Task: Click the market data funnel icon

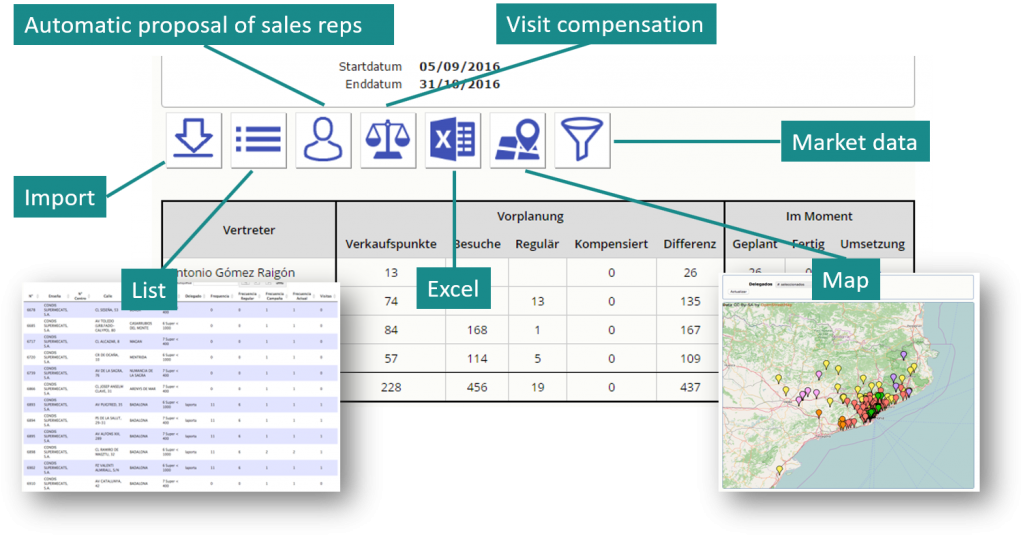Action: 582,140
